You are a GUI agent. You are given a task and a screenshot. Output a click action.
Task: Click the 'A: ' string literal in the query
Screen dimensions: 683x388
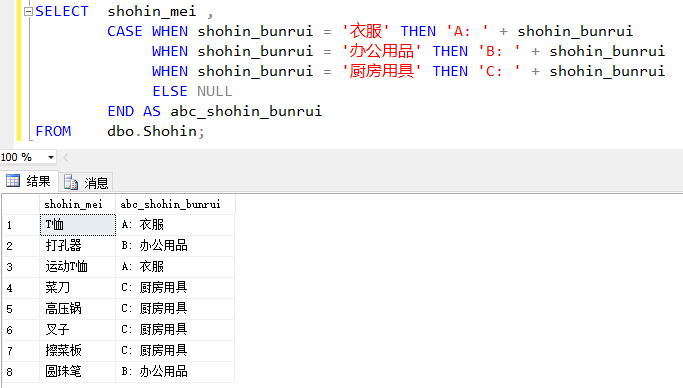click(467, 31)
